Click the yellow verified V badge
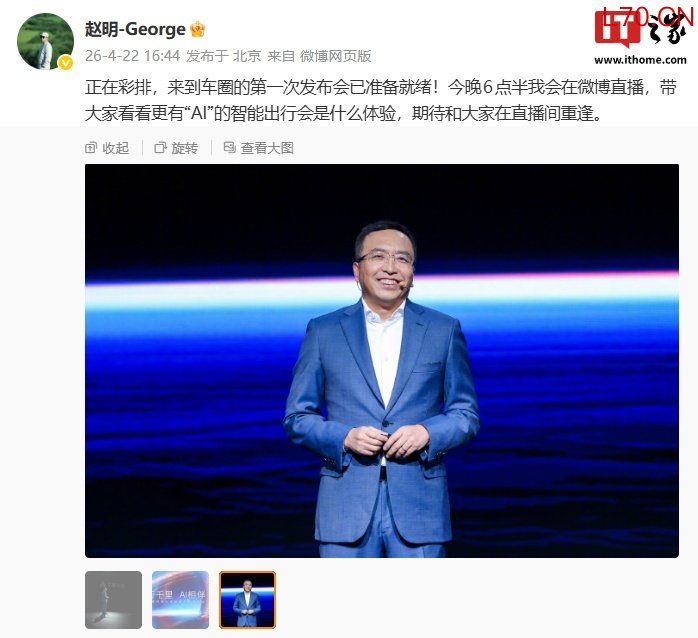 pyautogui.click(x=66, y=63)
